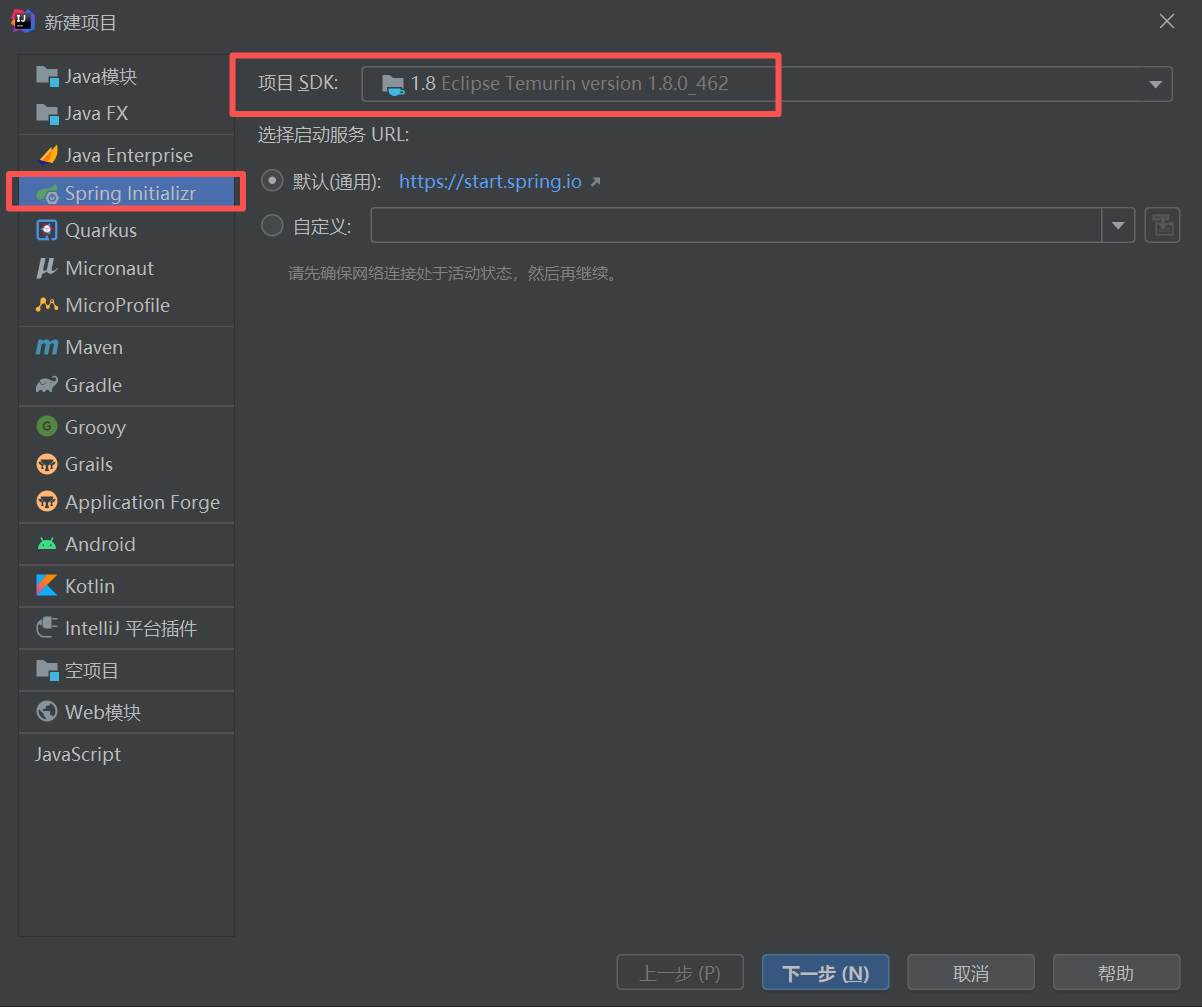Screen dimensions: 1202x1007
Task: Click the 空项目 folder icon
Action: (x=47, y=670)
